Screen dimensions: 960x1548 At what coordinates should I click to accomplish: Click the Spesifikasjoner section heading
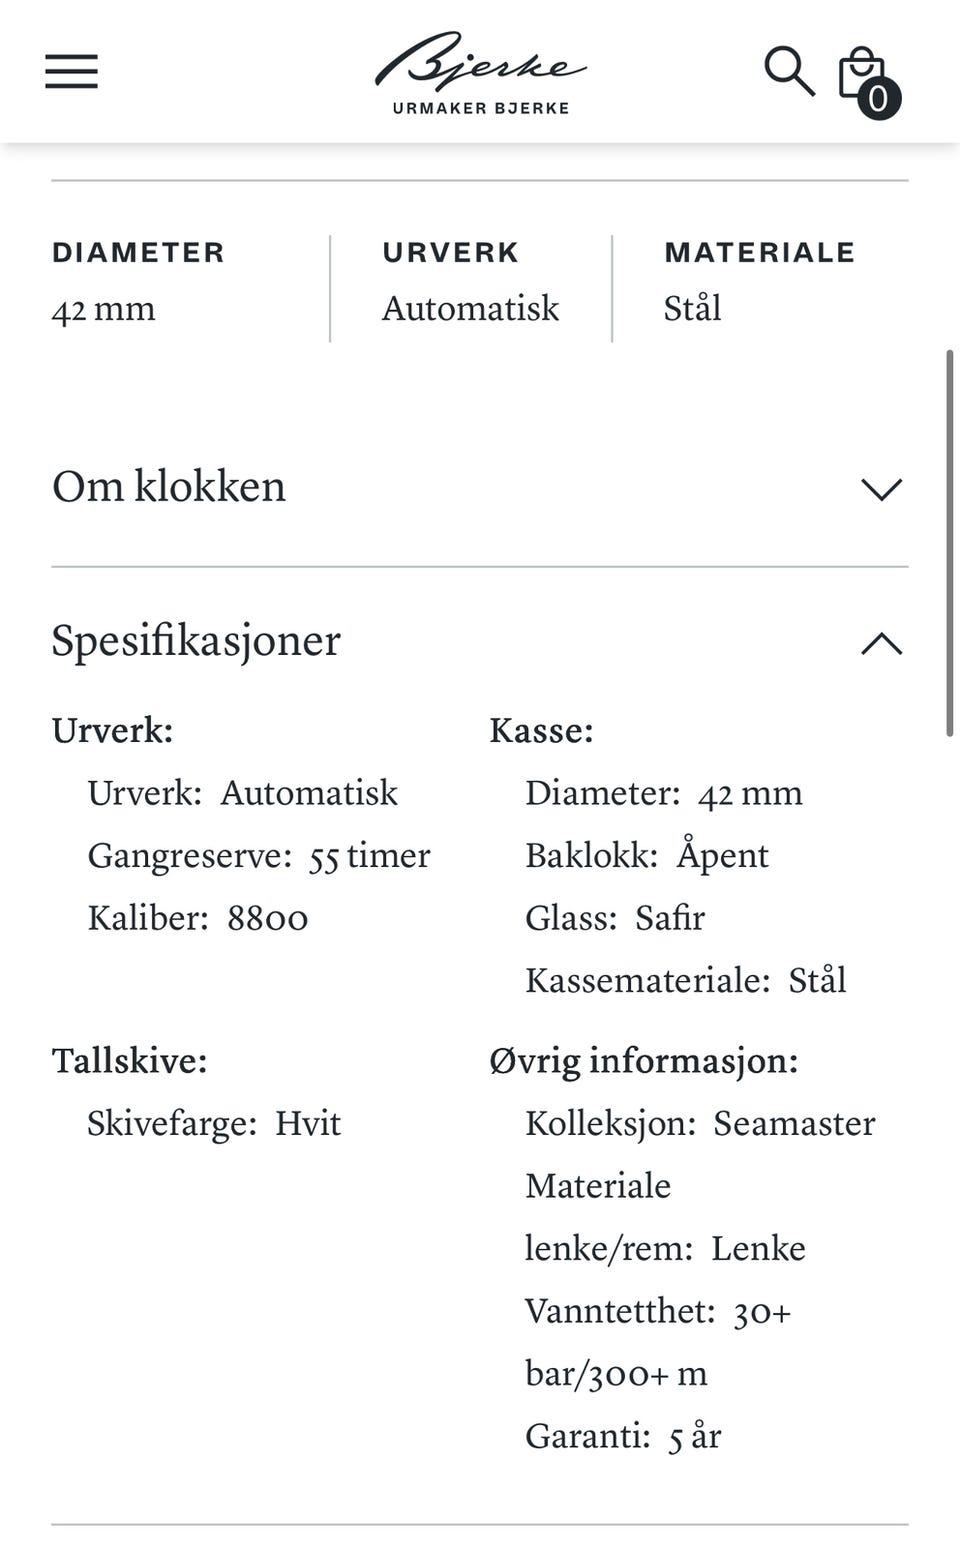196,640
